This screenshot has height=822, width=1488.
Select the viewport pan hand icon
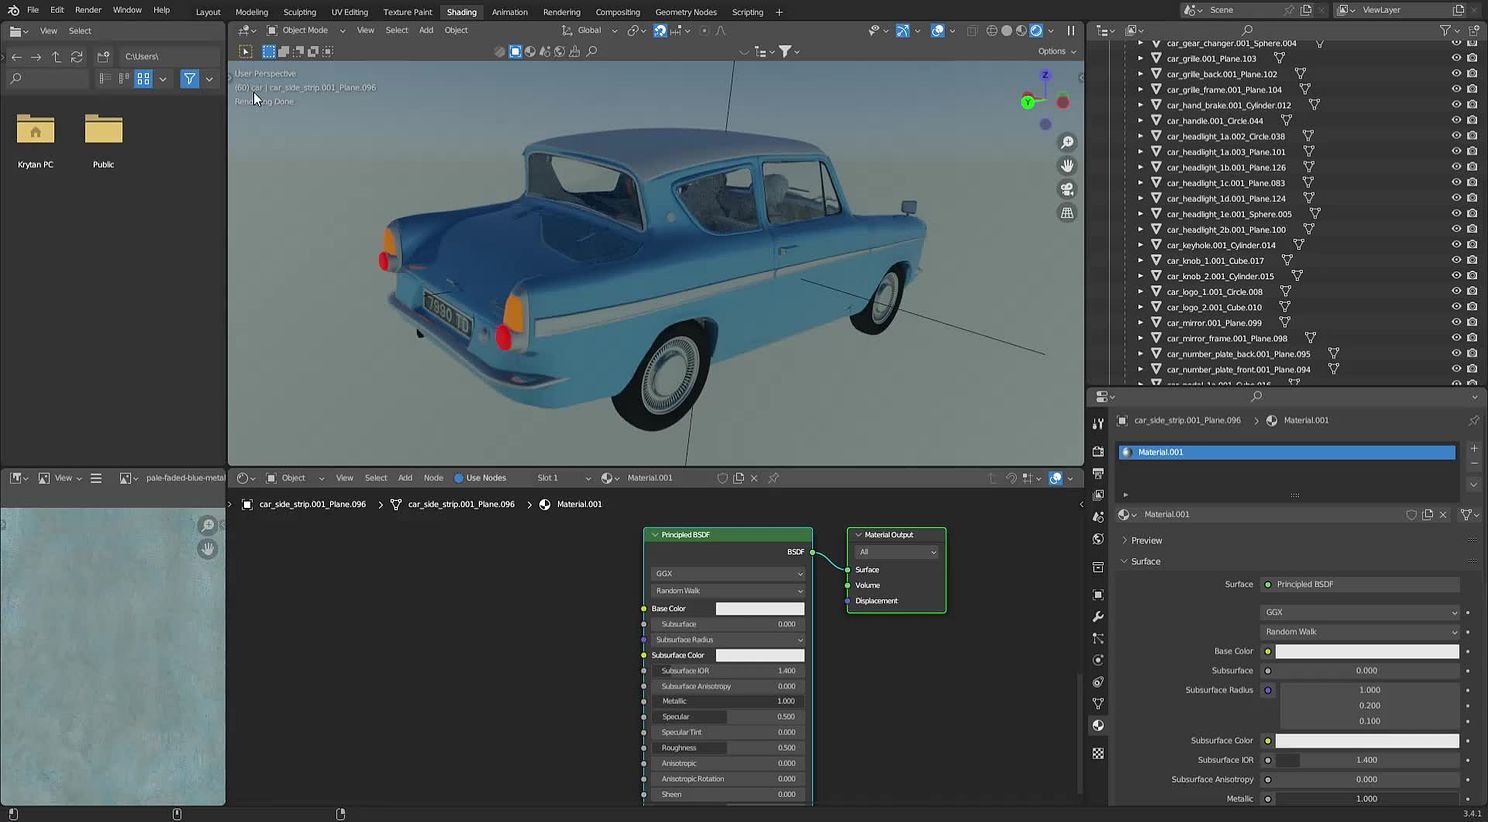[1067, 166]
